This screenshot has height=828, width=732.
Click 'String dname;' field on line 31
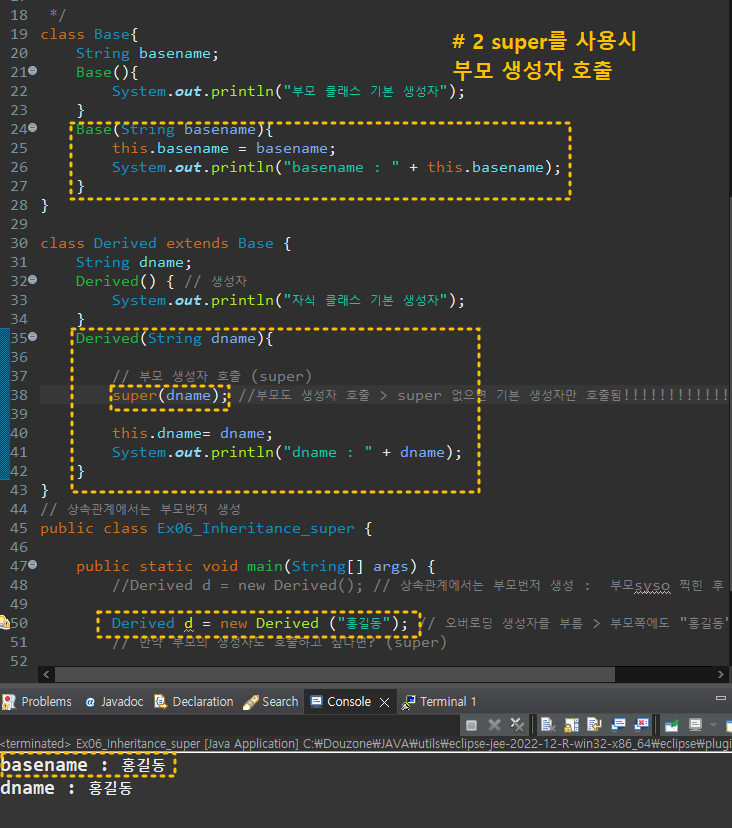(x=134, y=262)
